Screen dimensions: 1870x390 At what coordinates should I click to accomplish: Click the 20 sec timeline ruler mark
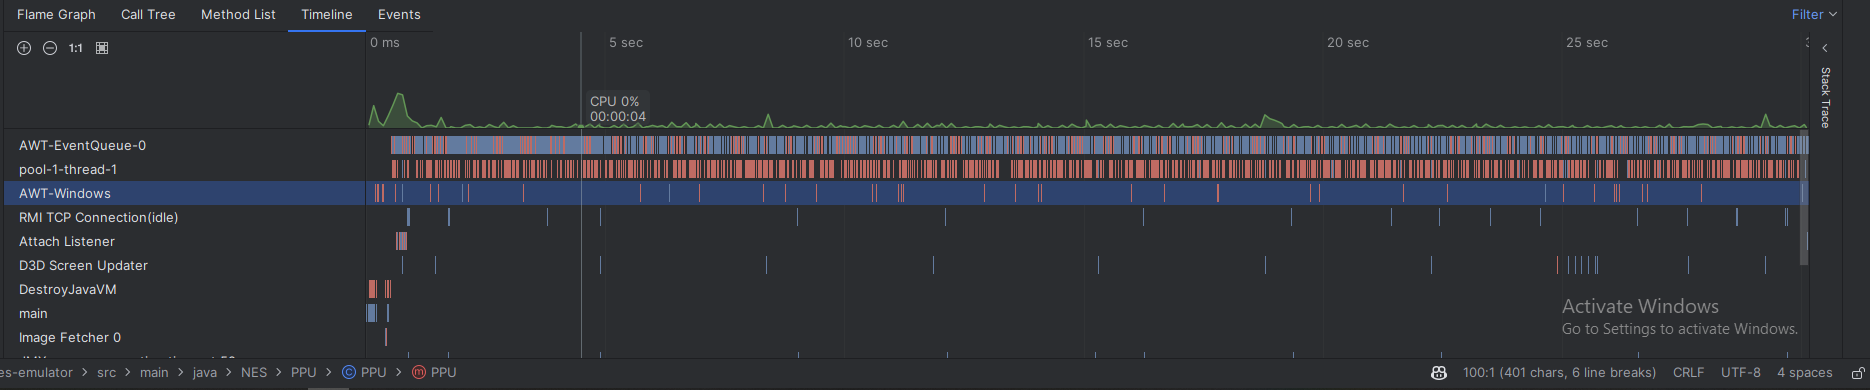[1348, 43]
